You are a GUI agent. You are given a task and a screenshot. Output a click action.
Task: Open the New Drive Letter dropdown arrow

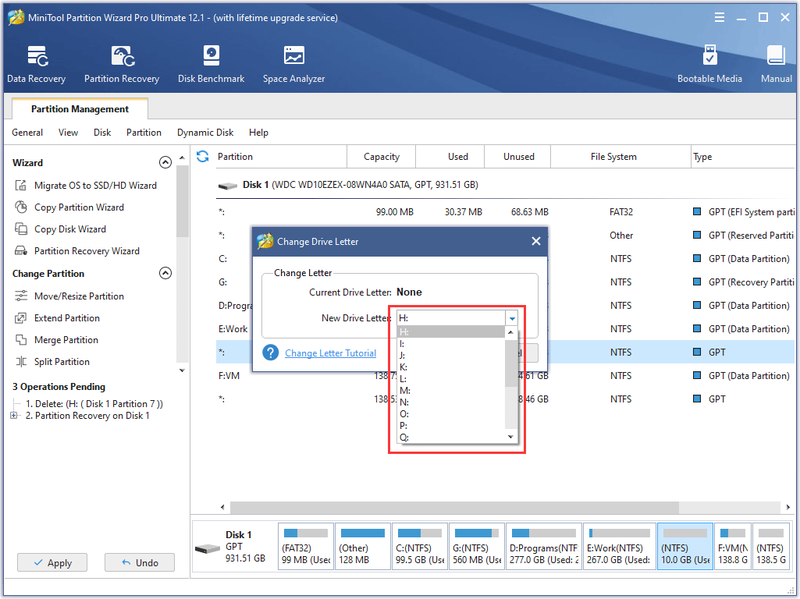coord(512,318)
